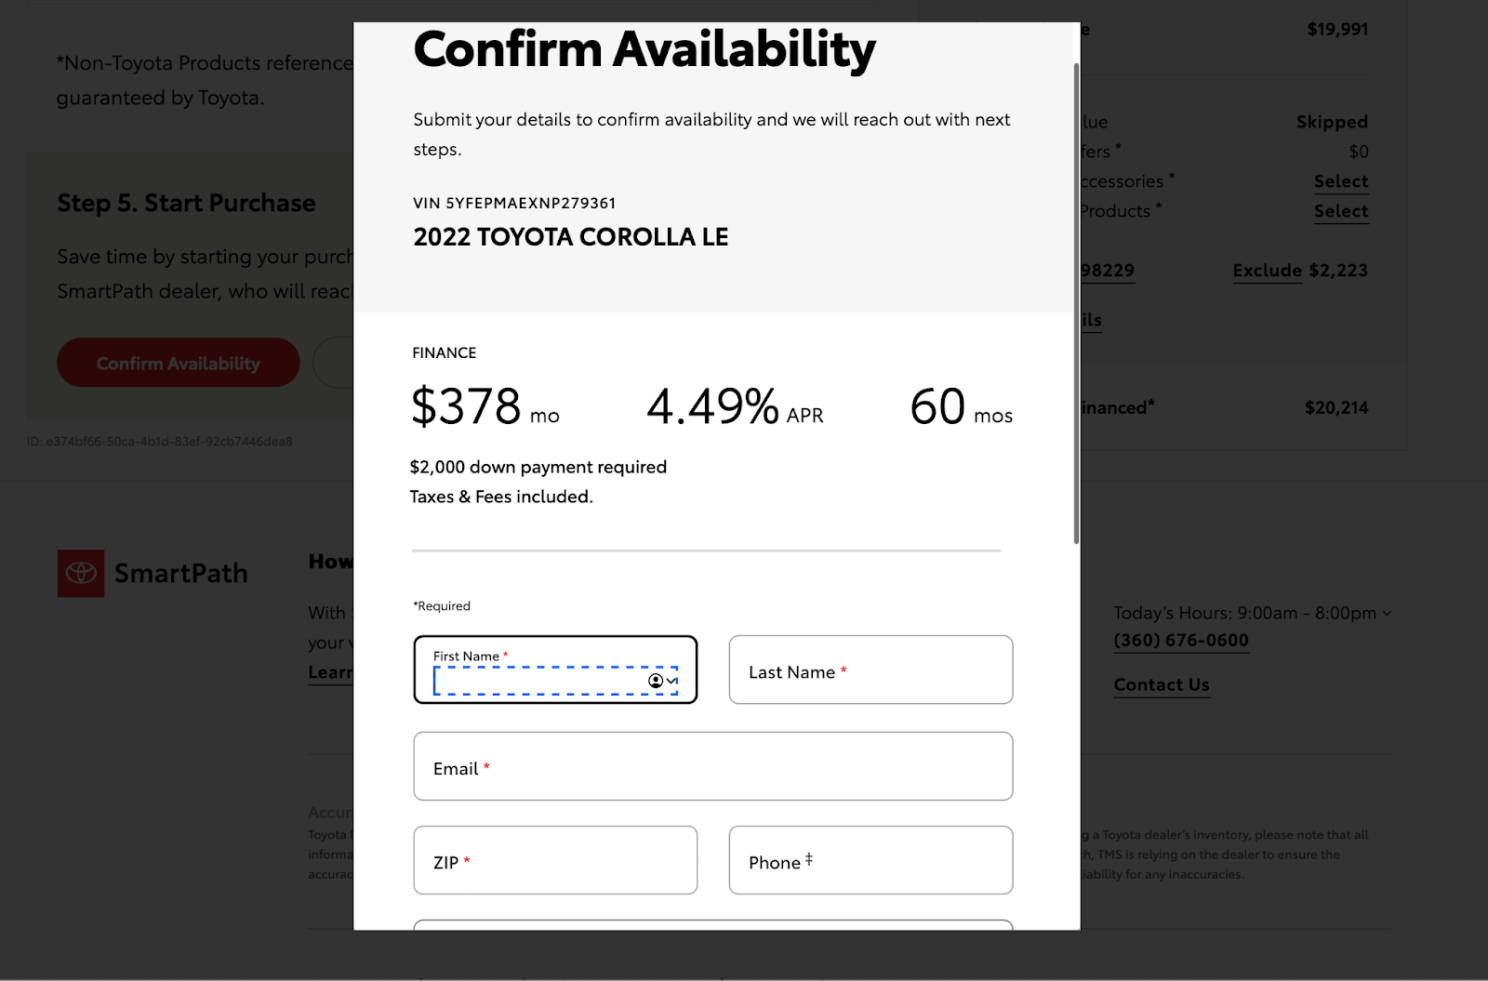The image size is (1488, 981).
Task: Expand Today's Hours chevron
Action: coord(1387,613)
